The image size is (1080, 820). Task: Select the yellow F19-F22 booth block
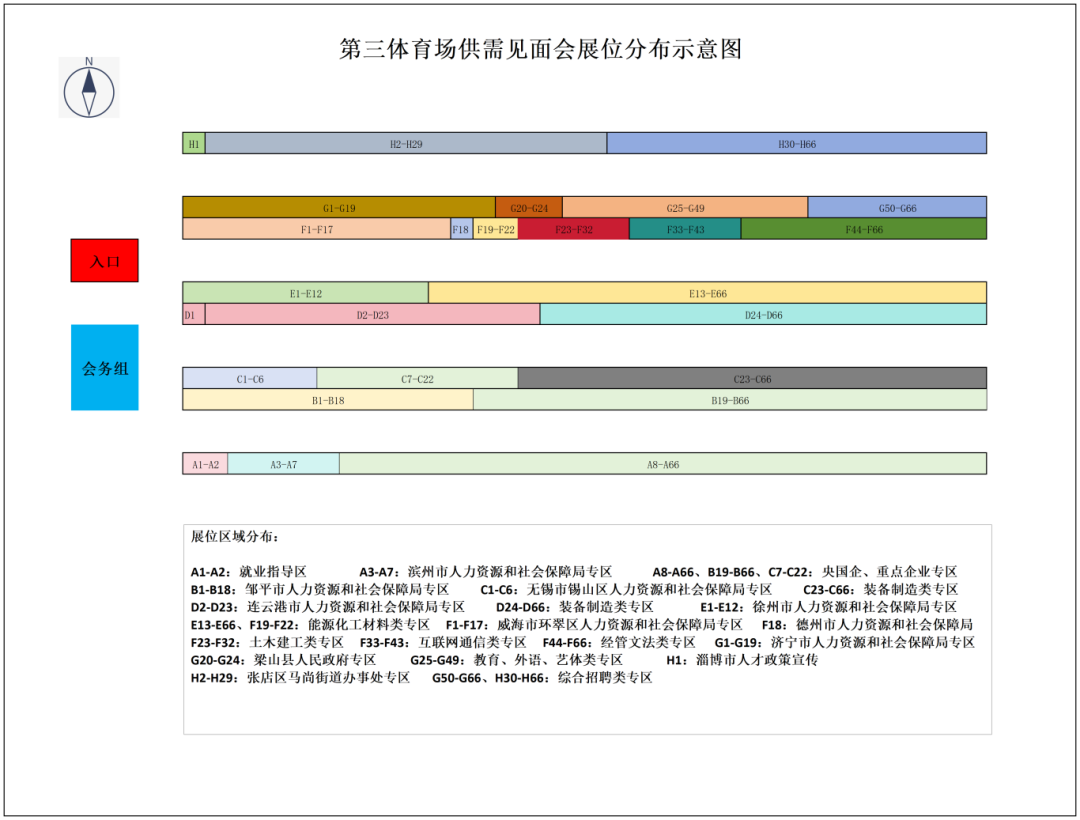click(x=495, y=229)
